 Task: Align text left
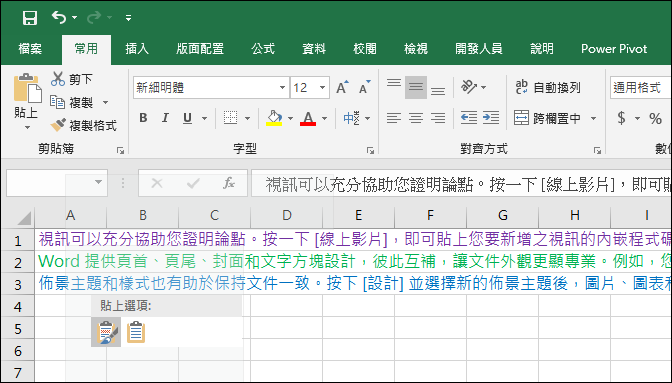(x=393, y=118)
